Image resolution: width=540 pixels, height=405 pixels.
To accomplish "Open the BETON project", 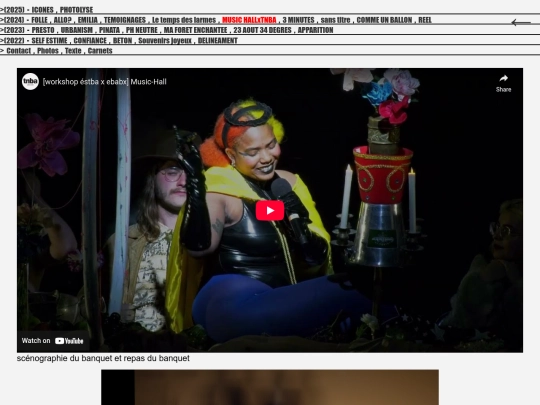I will (122, 40).
